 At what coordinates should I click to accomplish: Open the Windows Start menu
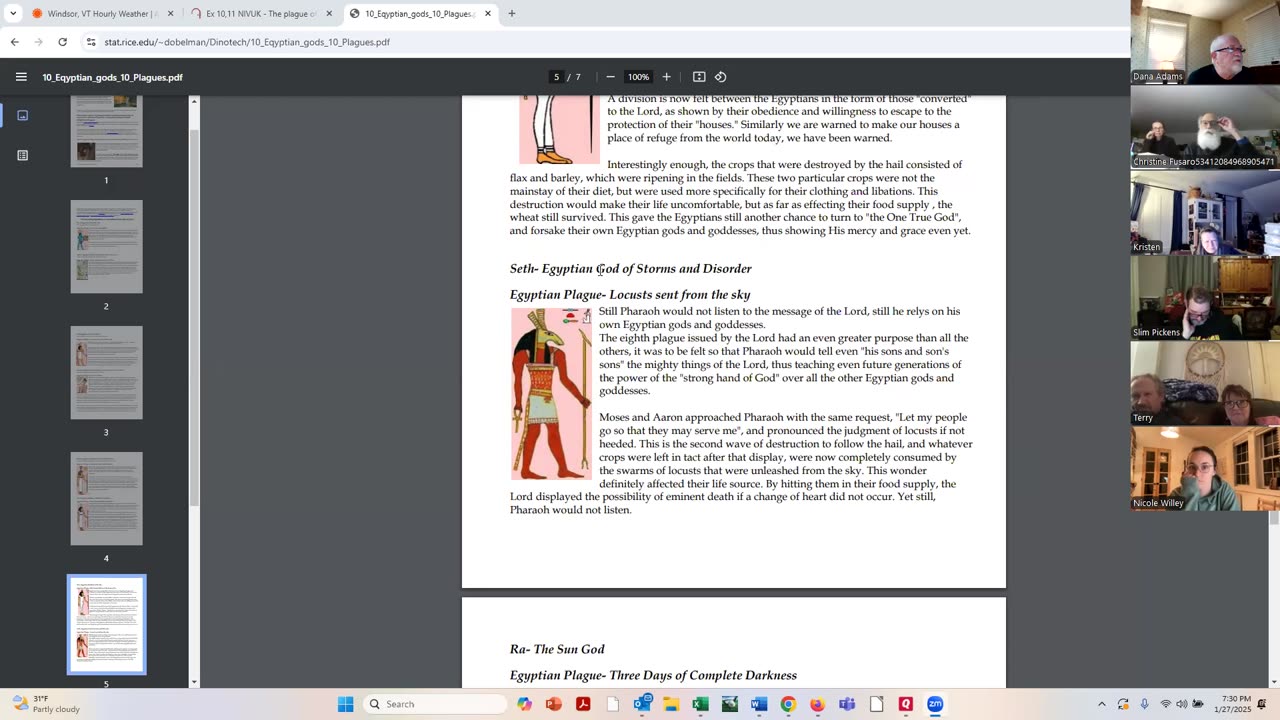point(345,704)
